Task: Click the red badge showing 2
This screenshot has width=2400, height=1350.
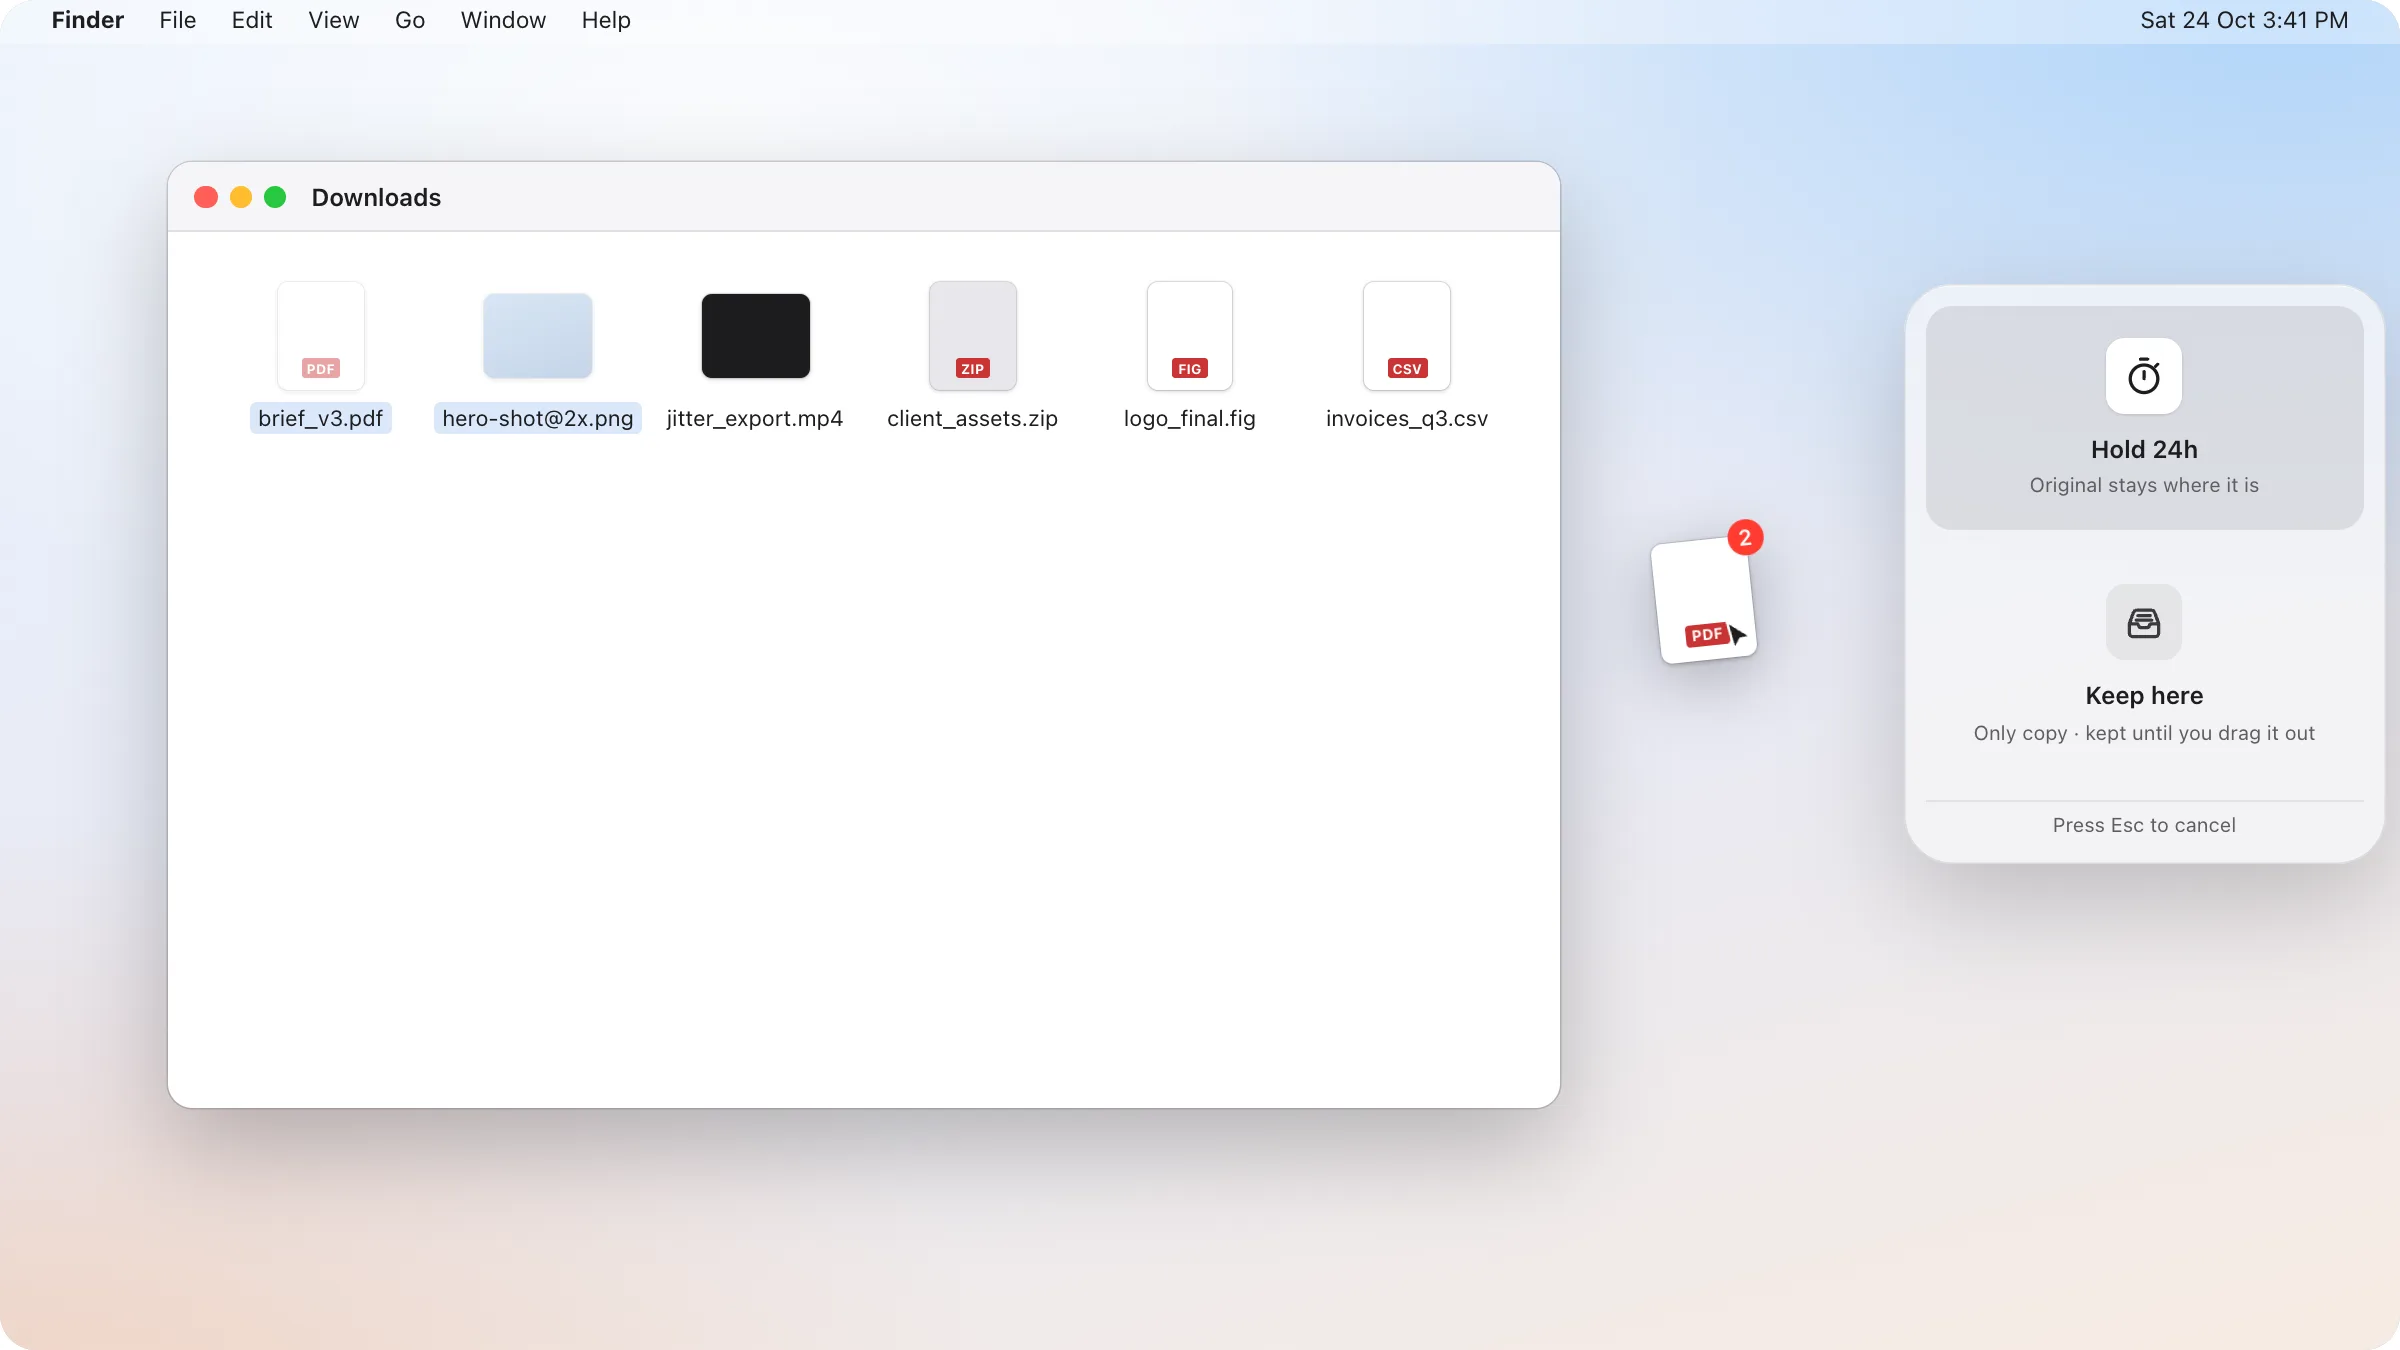Action: (x=1745, y=538)
